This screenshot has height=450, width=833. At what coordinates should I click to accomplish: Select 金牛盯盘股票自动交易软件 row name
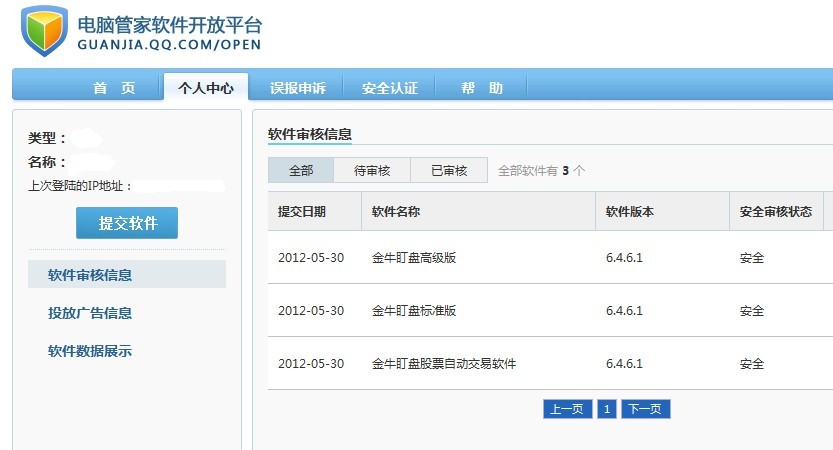[444, 364]
